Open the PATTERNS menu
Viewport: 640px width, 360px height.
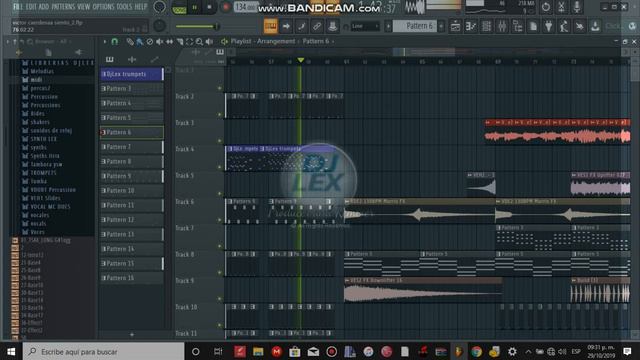(x=63, y=7)
